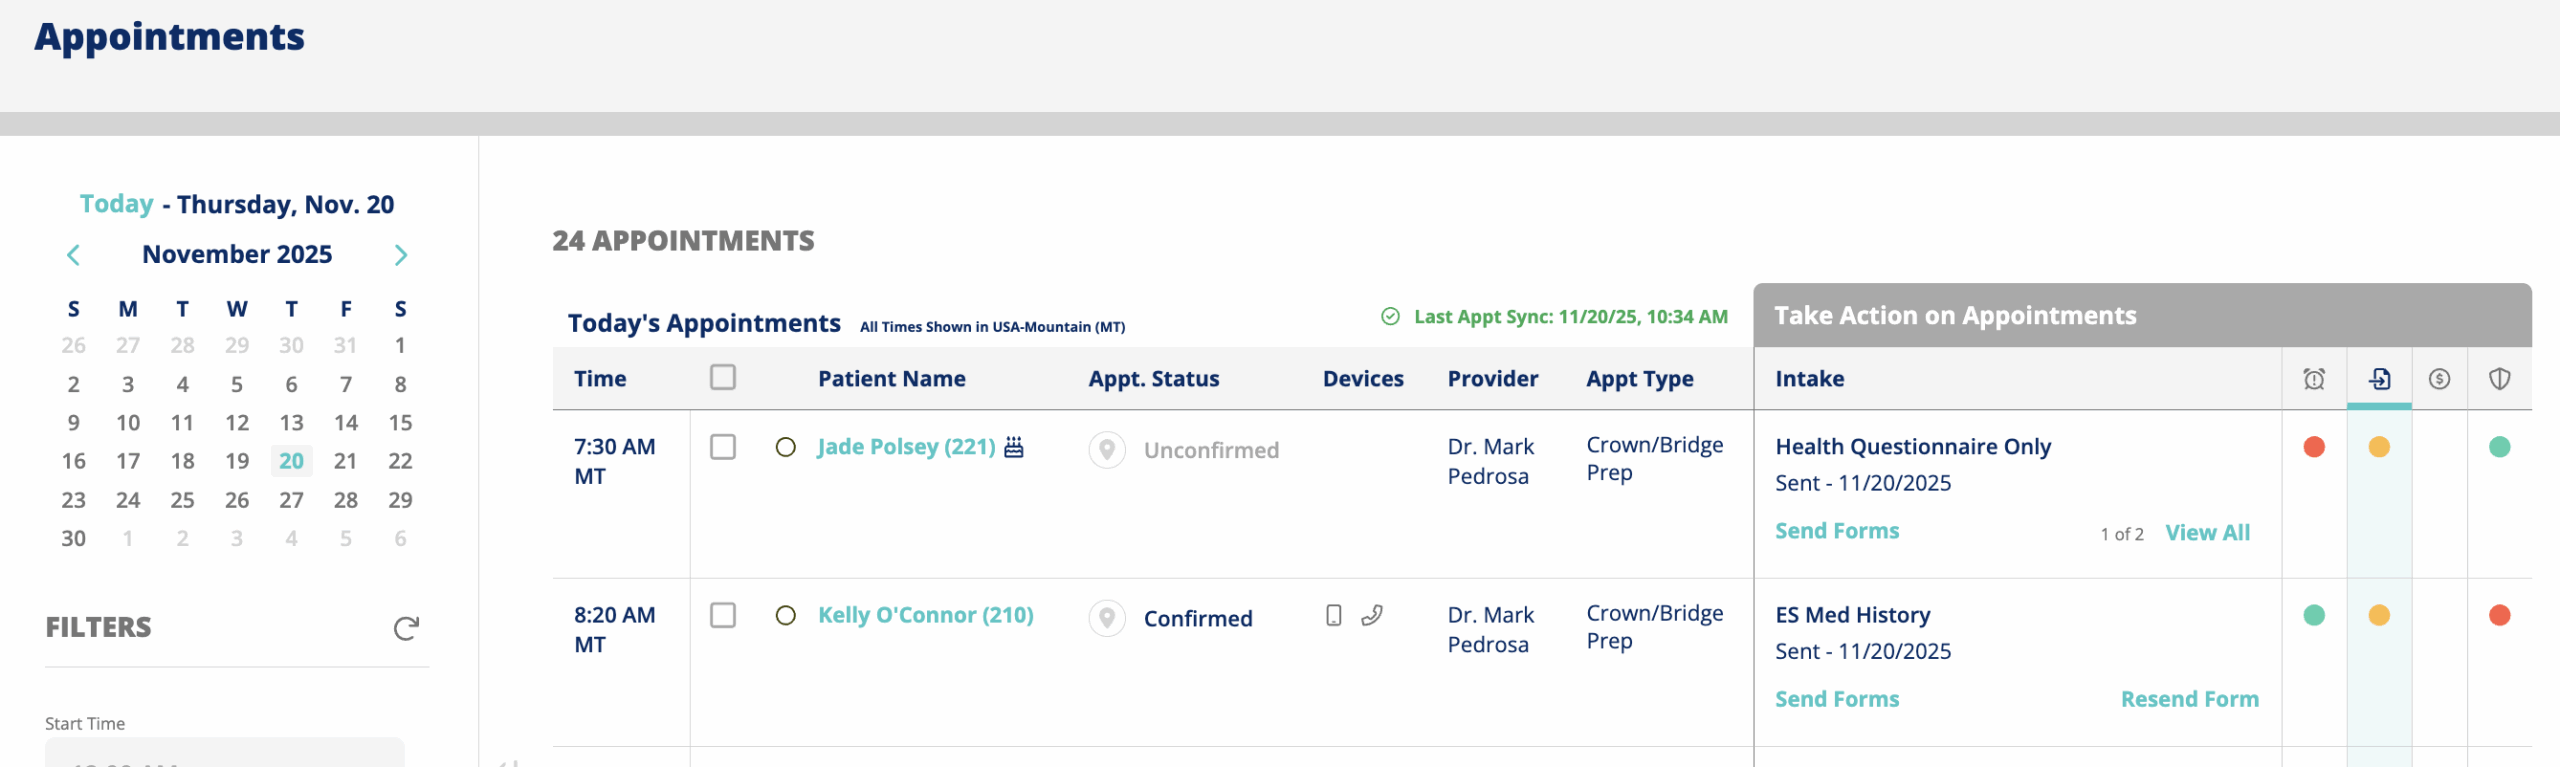Click location pin icon for Kelly O'Connor
Image resolution: width=2560 pixels, height=767 pixels.
[1107, 618]
